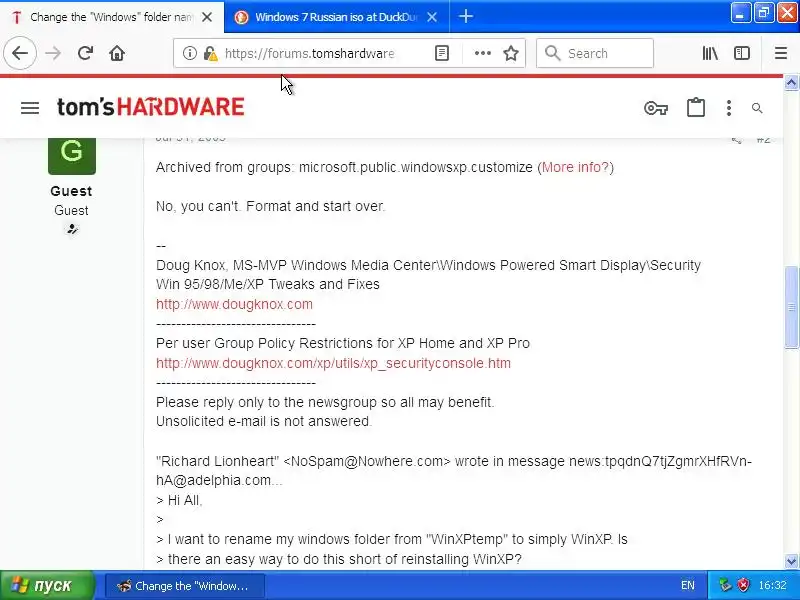
Task: Open the пуск Start menu
Action: coord(47,585)
